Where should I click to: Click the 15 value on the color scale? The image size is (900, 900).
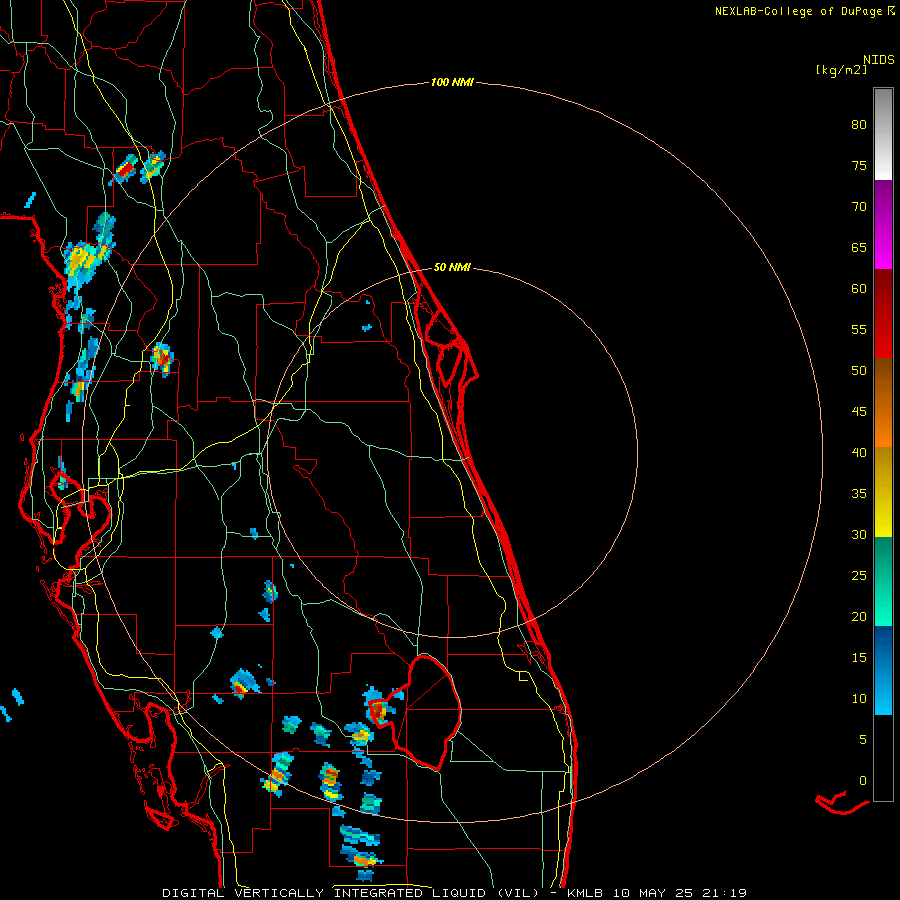[x=859, y=658]
